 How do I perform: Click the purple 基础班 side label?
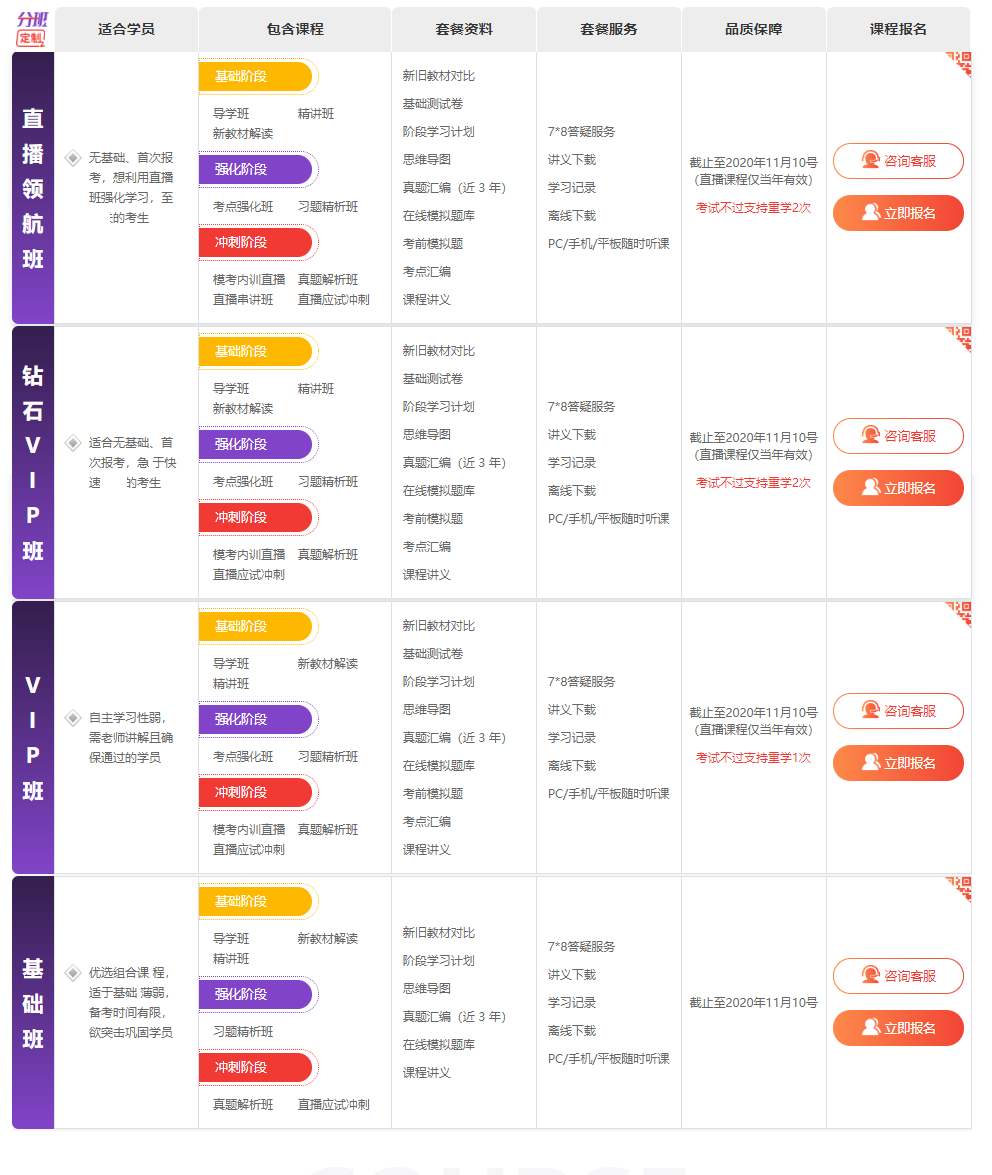pos(33,1003)
